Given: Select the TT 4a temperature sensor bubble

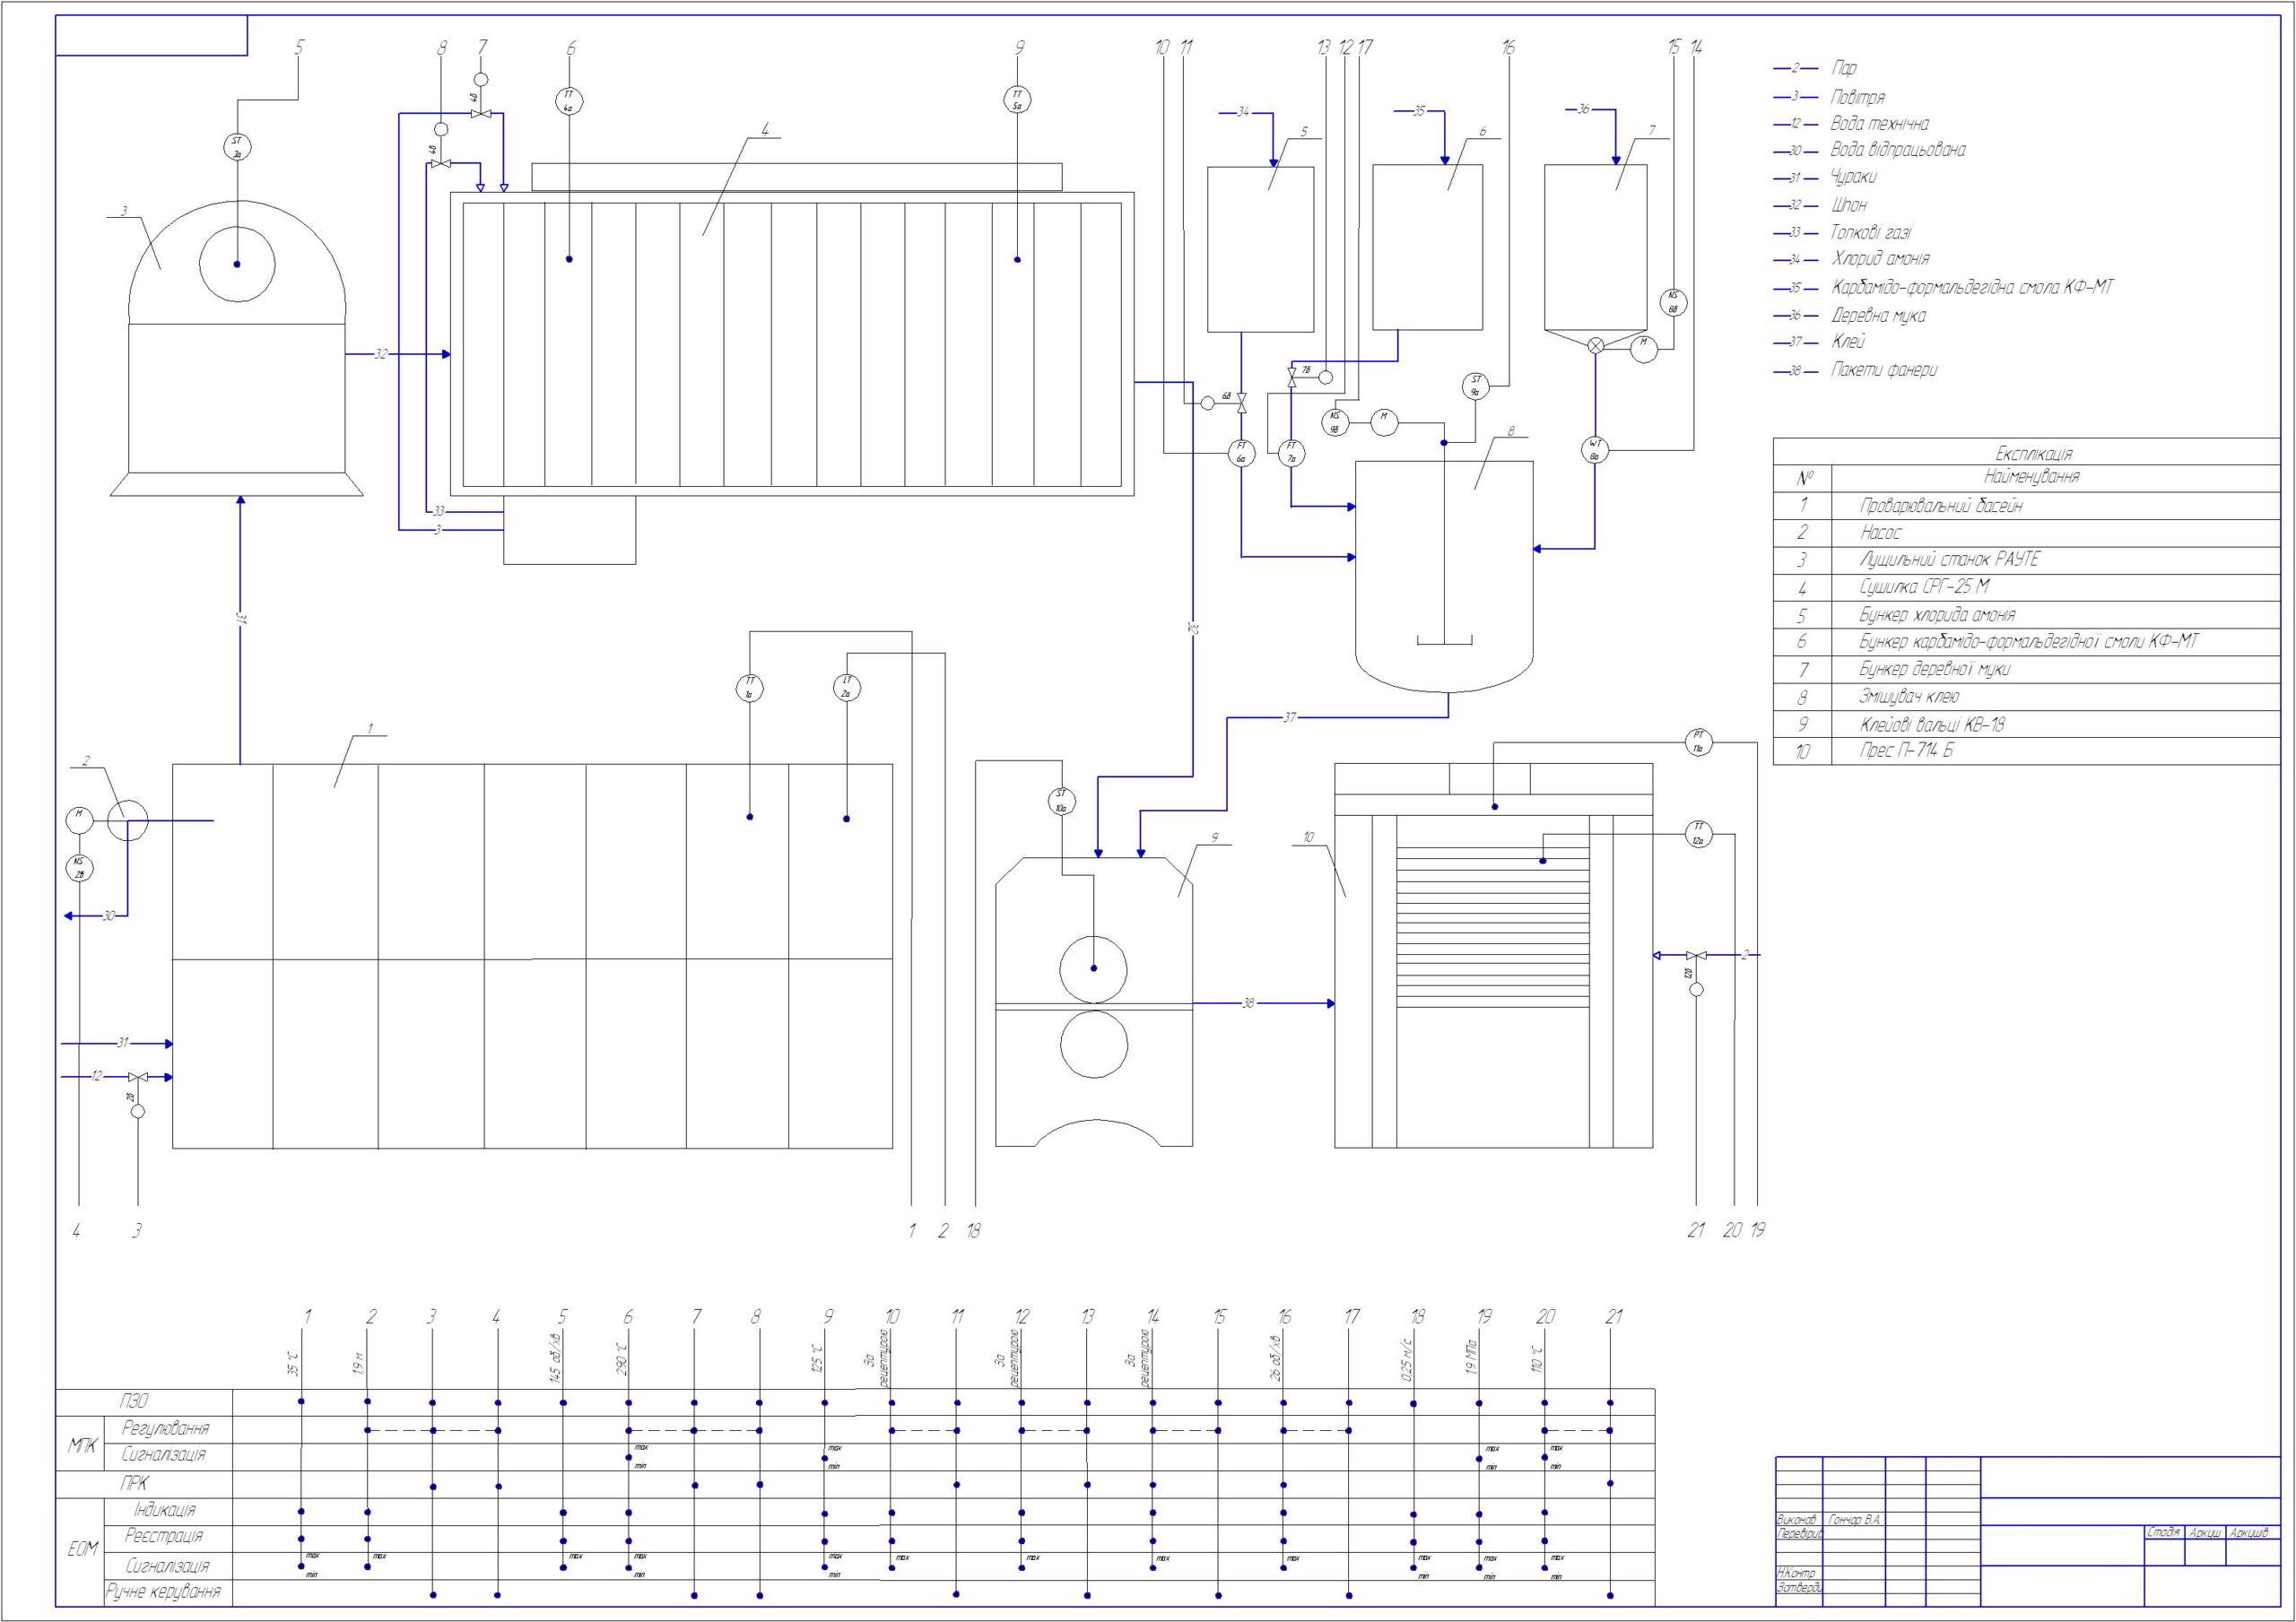Looking at the screenshot, I should pyautogui.click(x=568, y=100).
